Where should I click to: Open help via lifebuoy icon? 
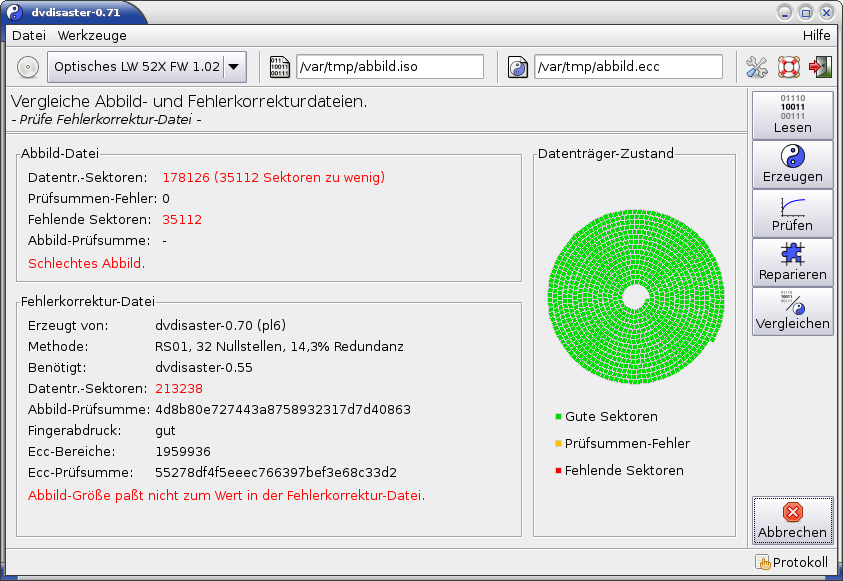(789, 67)
